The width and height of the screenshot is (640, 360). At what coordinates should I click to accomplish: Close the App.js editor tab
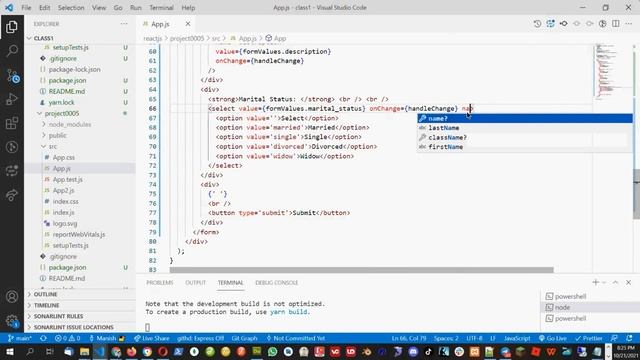pos(188,24)
